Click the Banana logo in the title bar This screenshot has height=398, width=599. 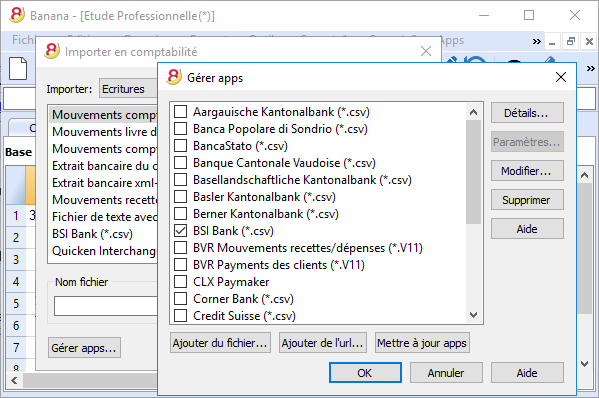[x=16, y=15]
